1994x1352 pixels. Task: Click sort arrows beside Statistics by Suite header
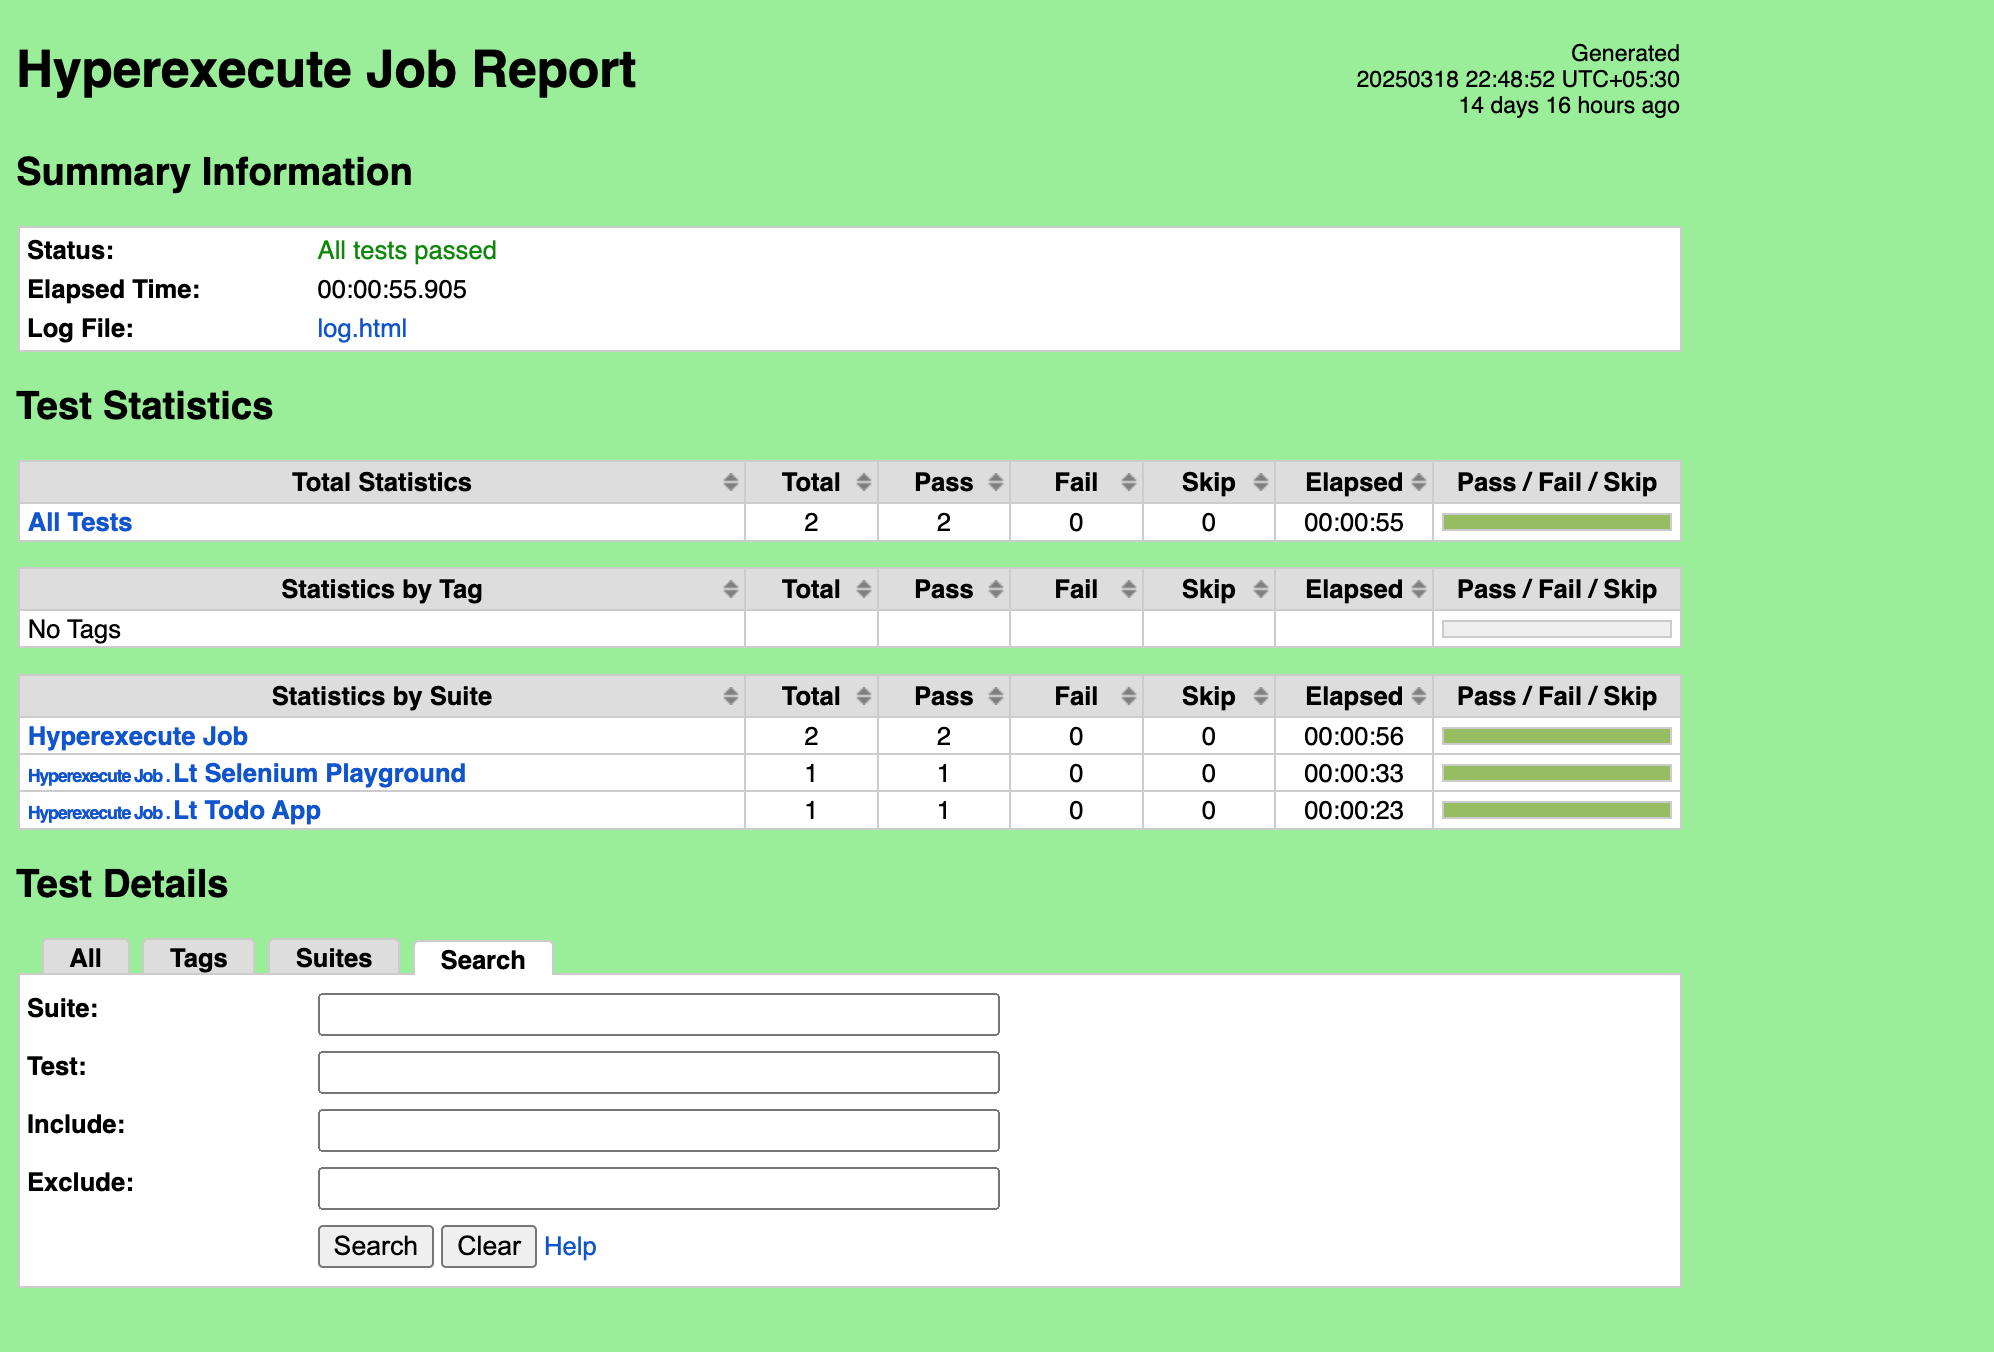pyautogui.click(x=731, y=697)
